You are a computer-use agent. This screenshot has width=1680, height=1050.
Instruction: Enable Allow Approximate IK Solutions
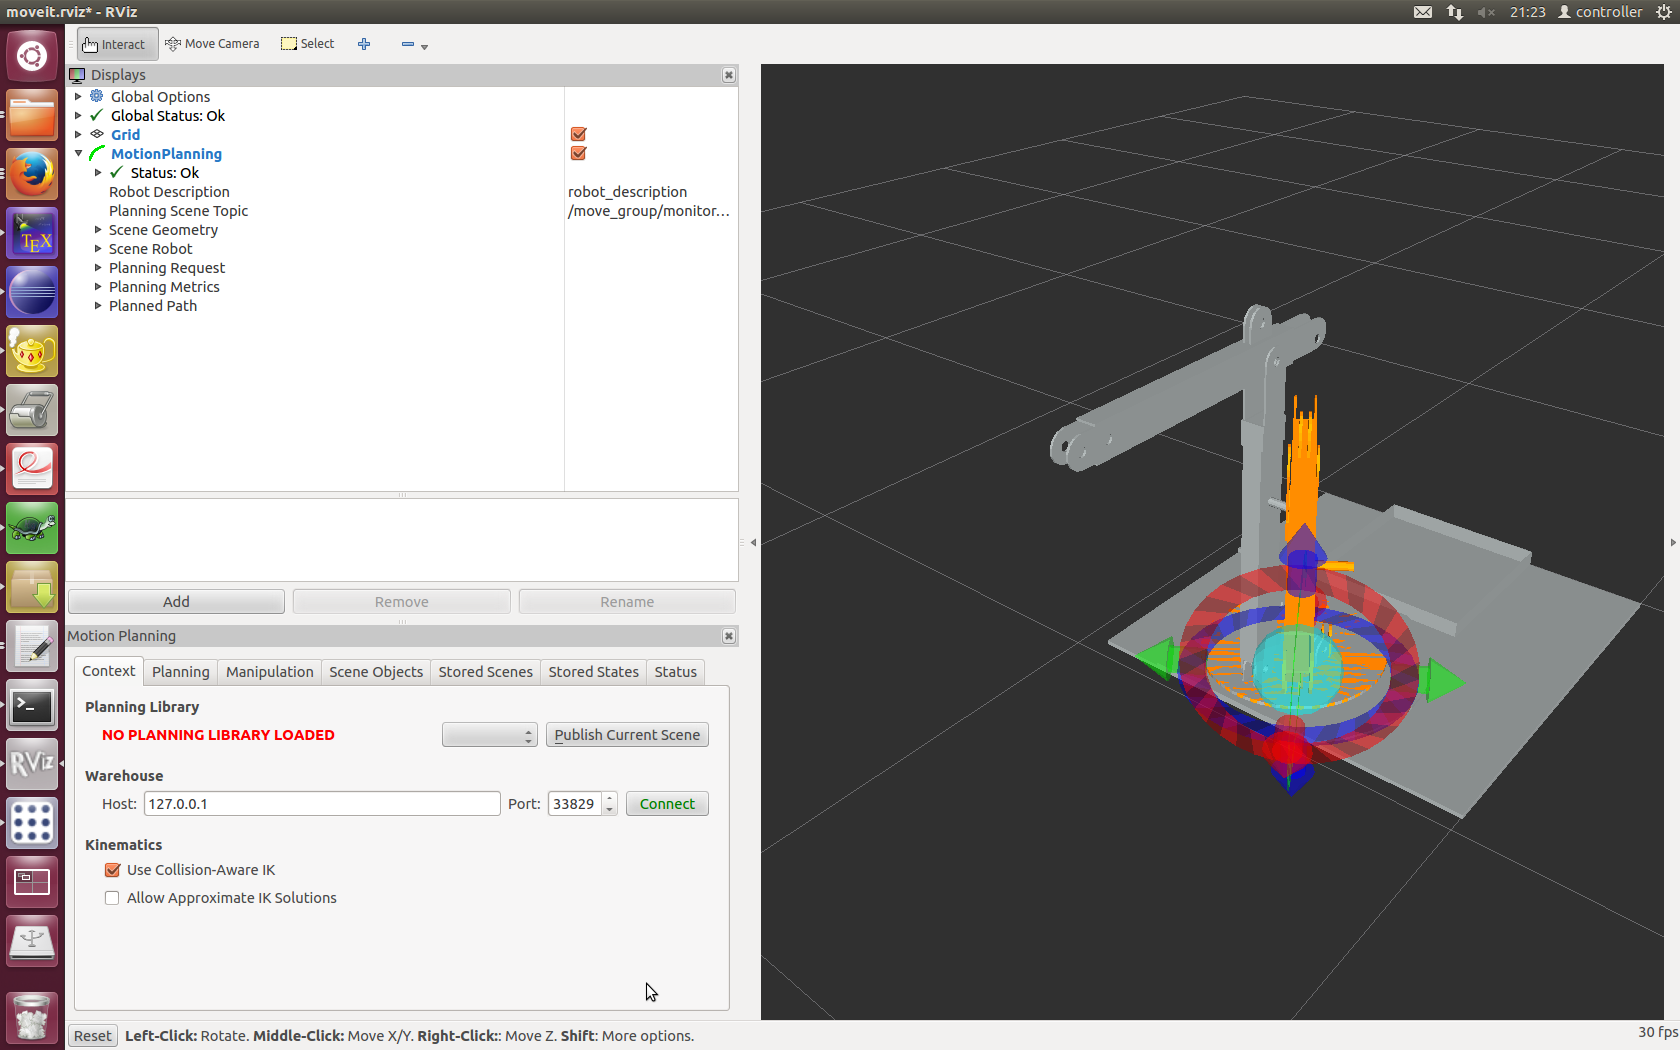coord(112,898)
